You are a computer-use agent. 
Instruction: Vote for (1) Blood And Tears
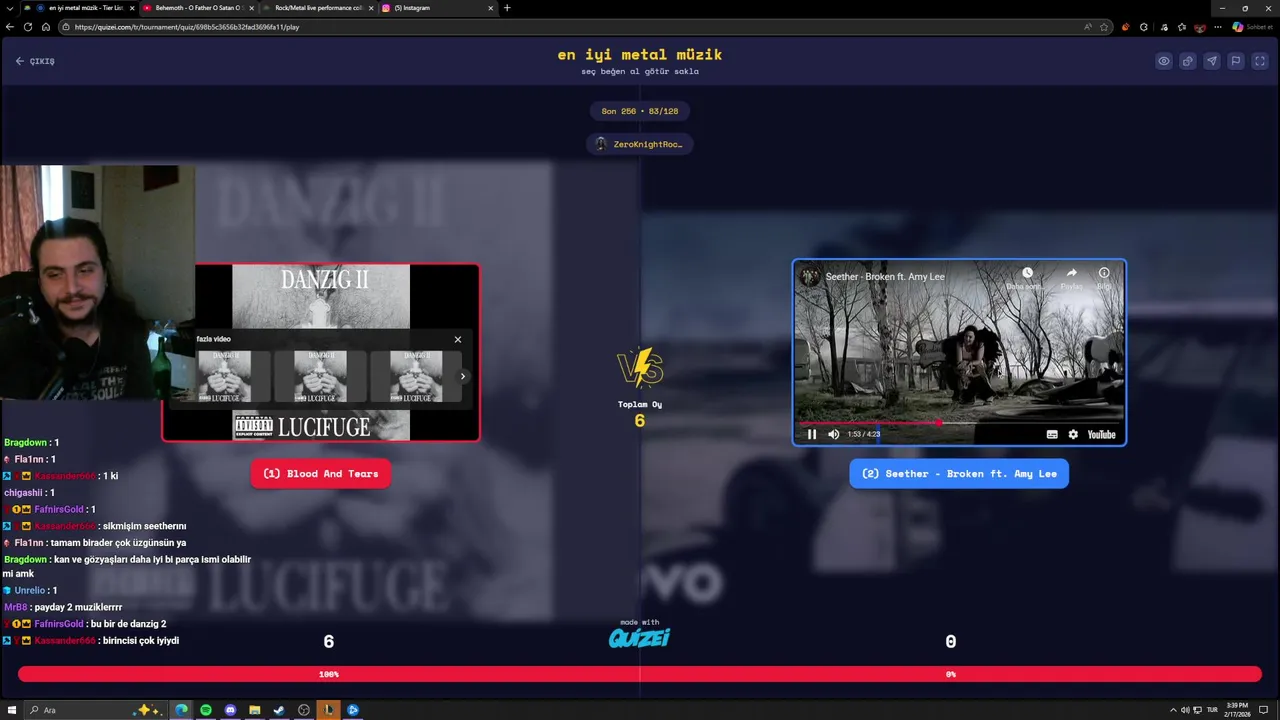coord(320,474)
